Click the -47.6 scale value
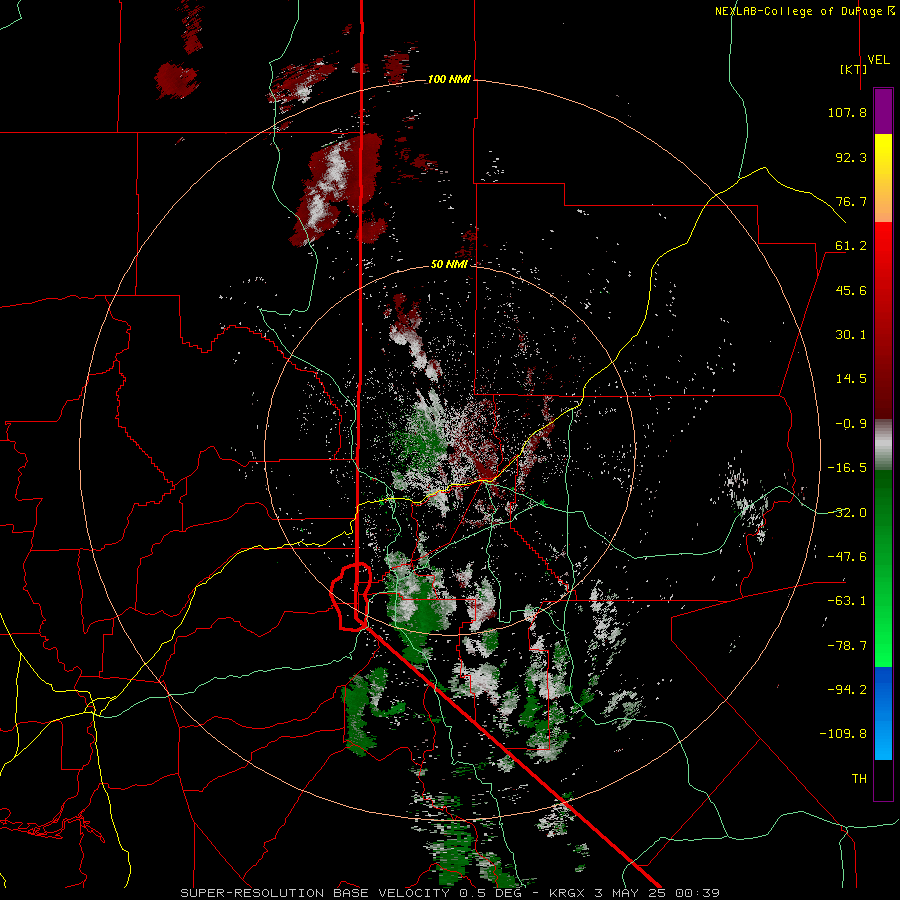 (847, 557)
